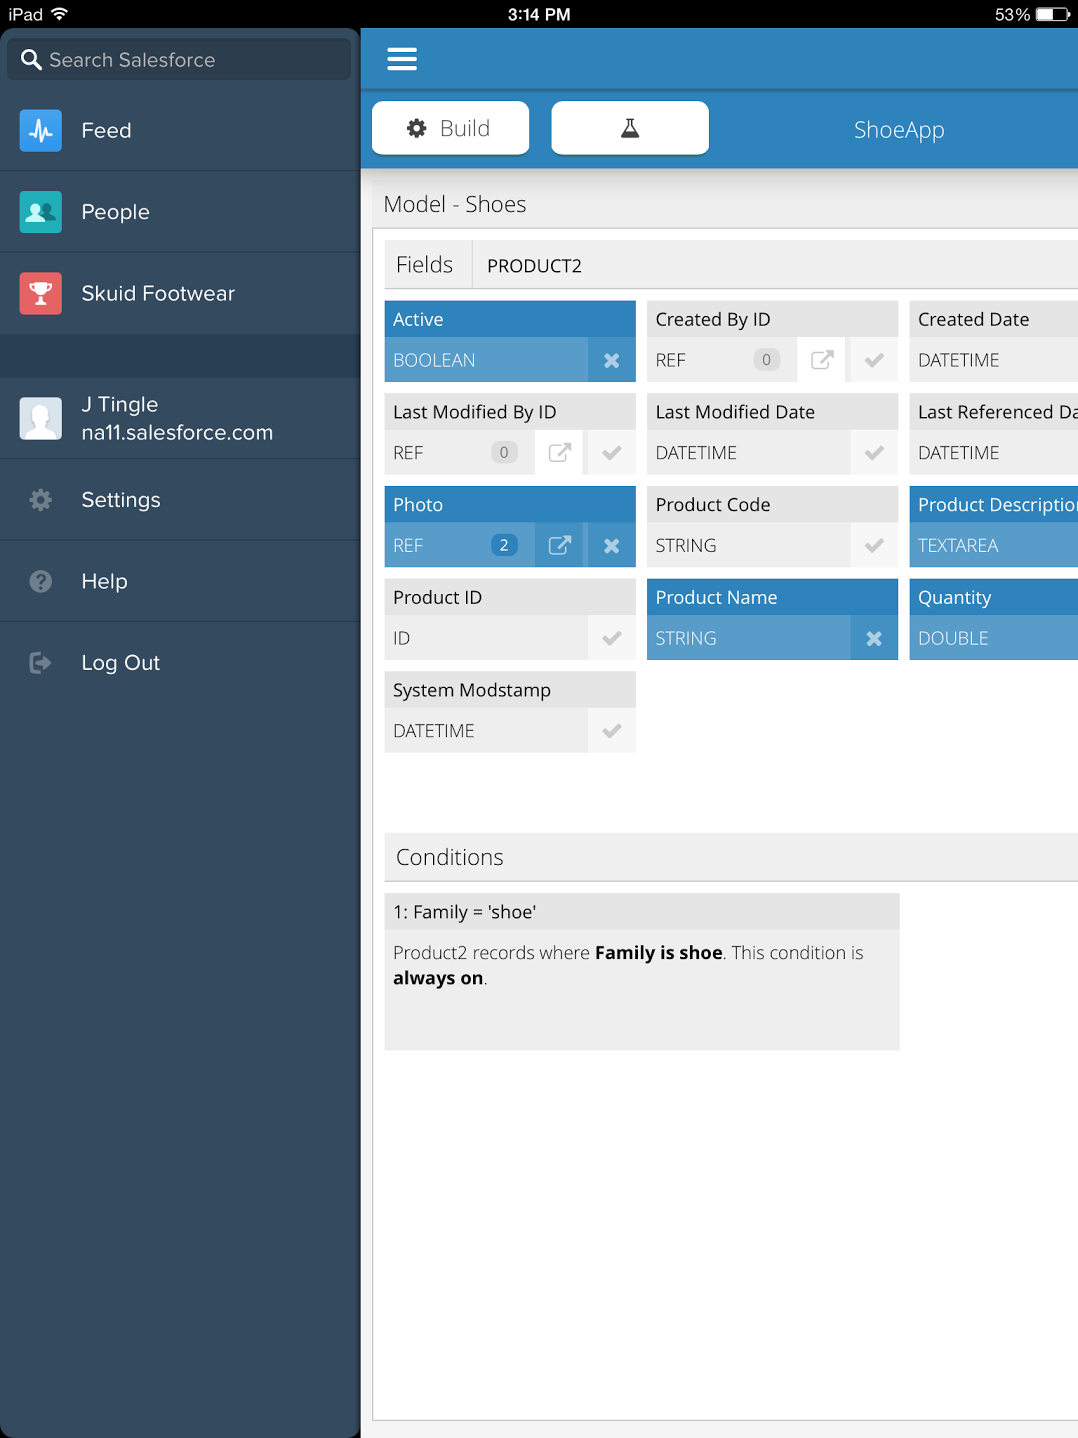Open the hamburger menu icon
This screenshot has width=1078, height=1438.
pyautogui.click(x=402, y=59)
